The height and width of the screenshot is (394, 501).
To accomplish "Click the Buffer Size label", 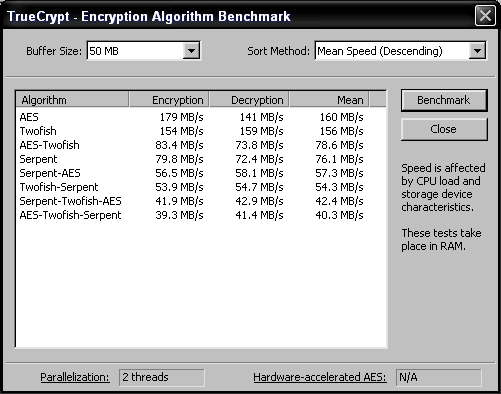I will pyautogui.click(x=54, y=51).
